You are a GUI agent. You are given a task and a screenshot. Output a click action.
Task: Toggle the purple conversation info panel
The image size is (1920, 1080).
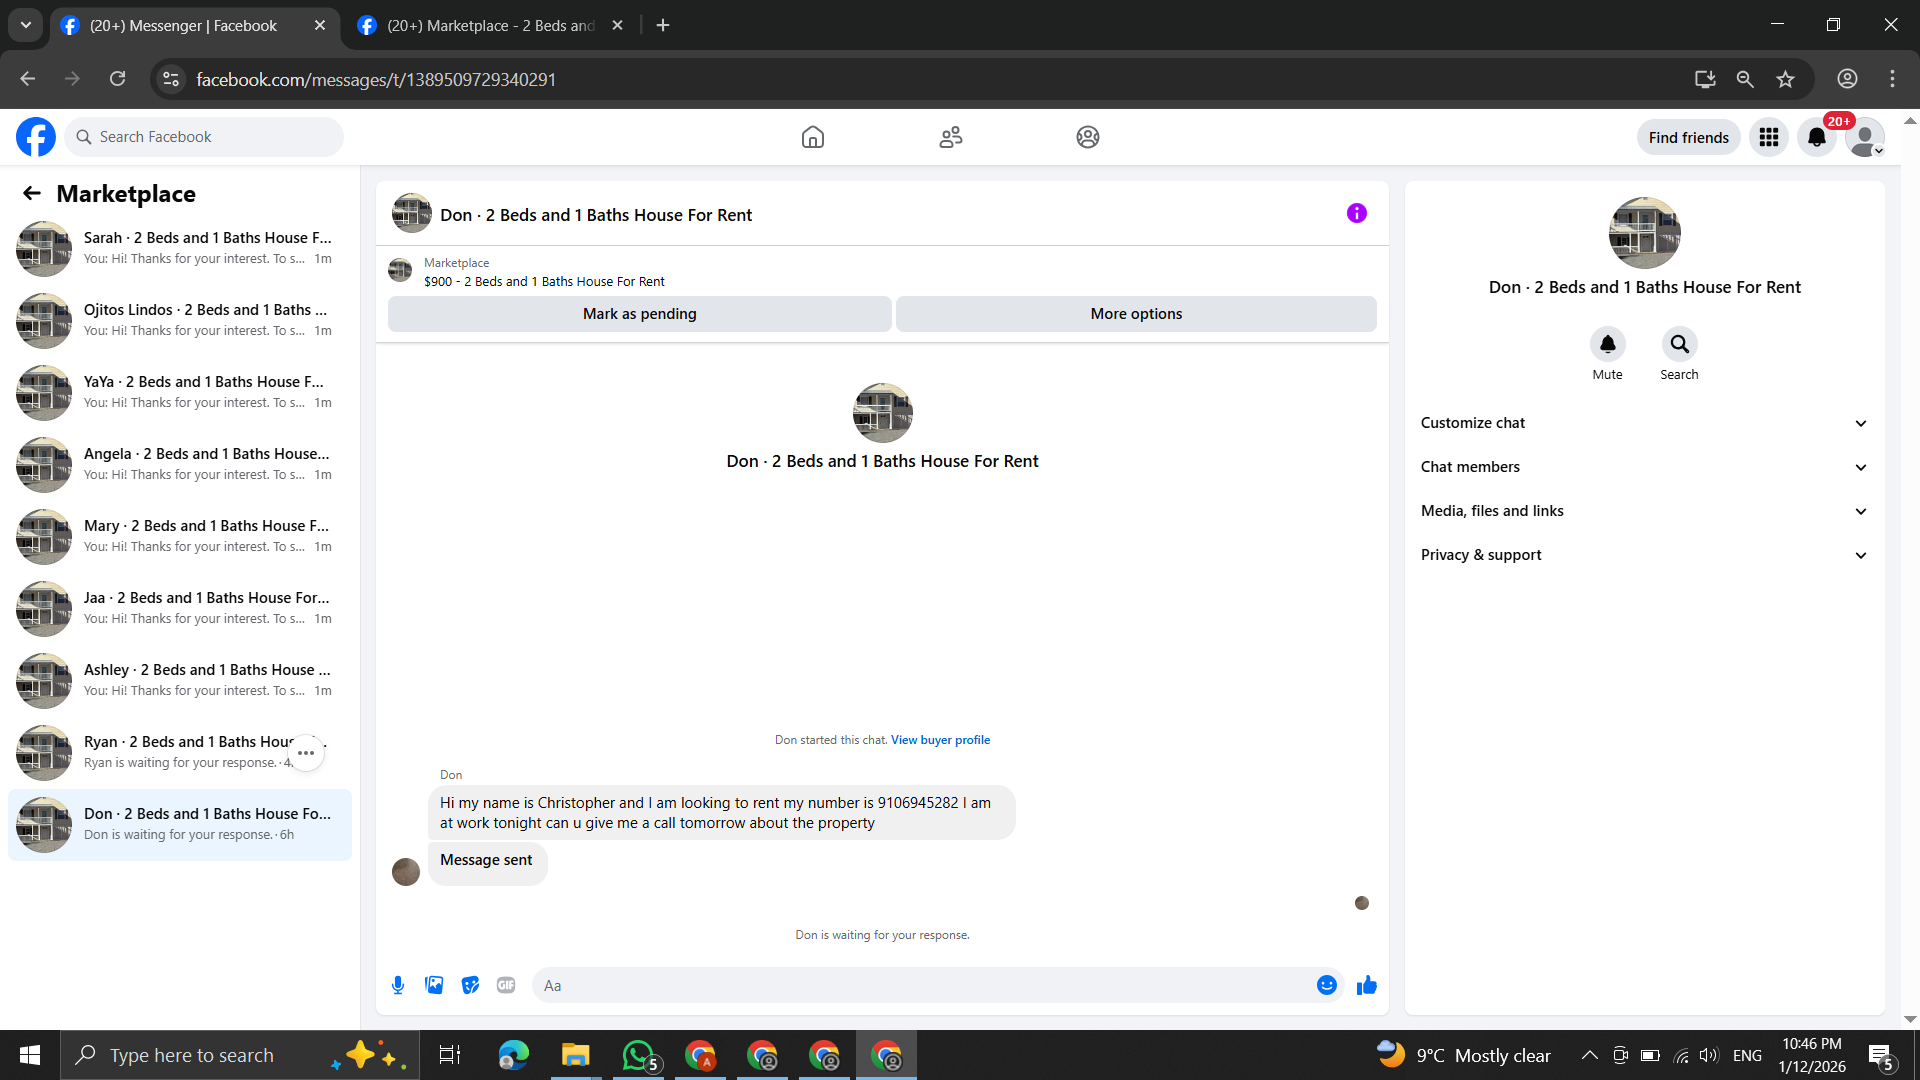(x=1356, y=213)
